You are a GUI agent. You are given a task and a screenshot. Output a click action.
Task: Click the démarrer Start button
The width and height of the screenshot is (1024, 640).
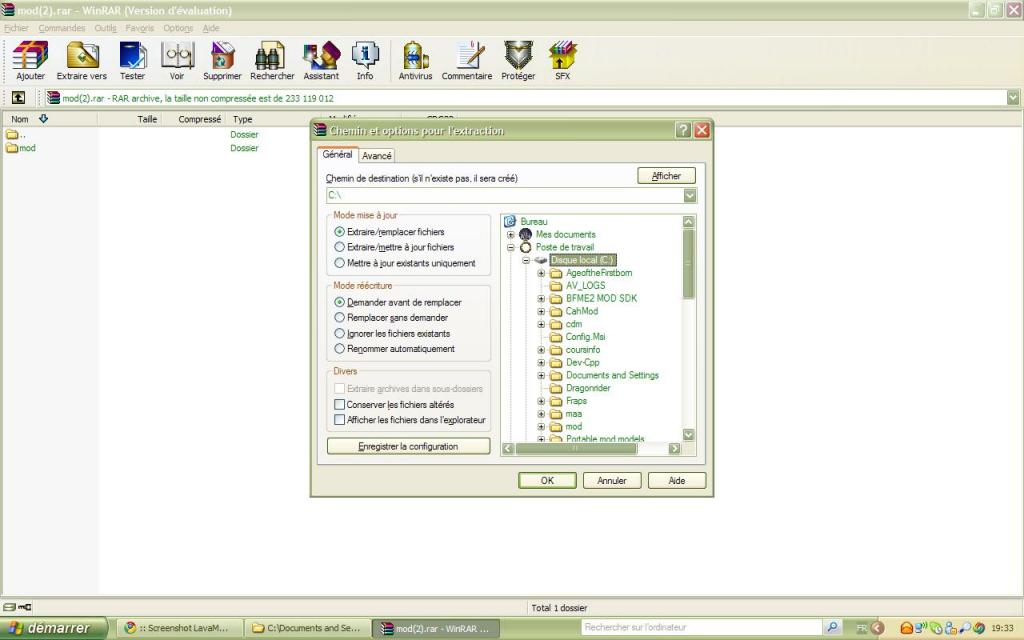(52, 628)
